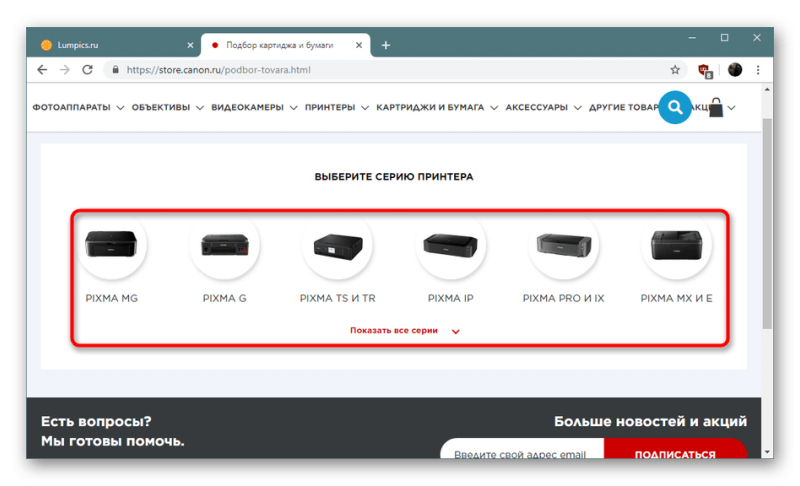This screenshot has height=486, width=800.
Task: Select the PIXMA MX И E printer image
Action: pos(677,244)
